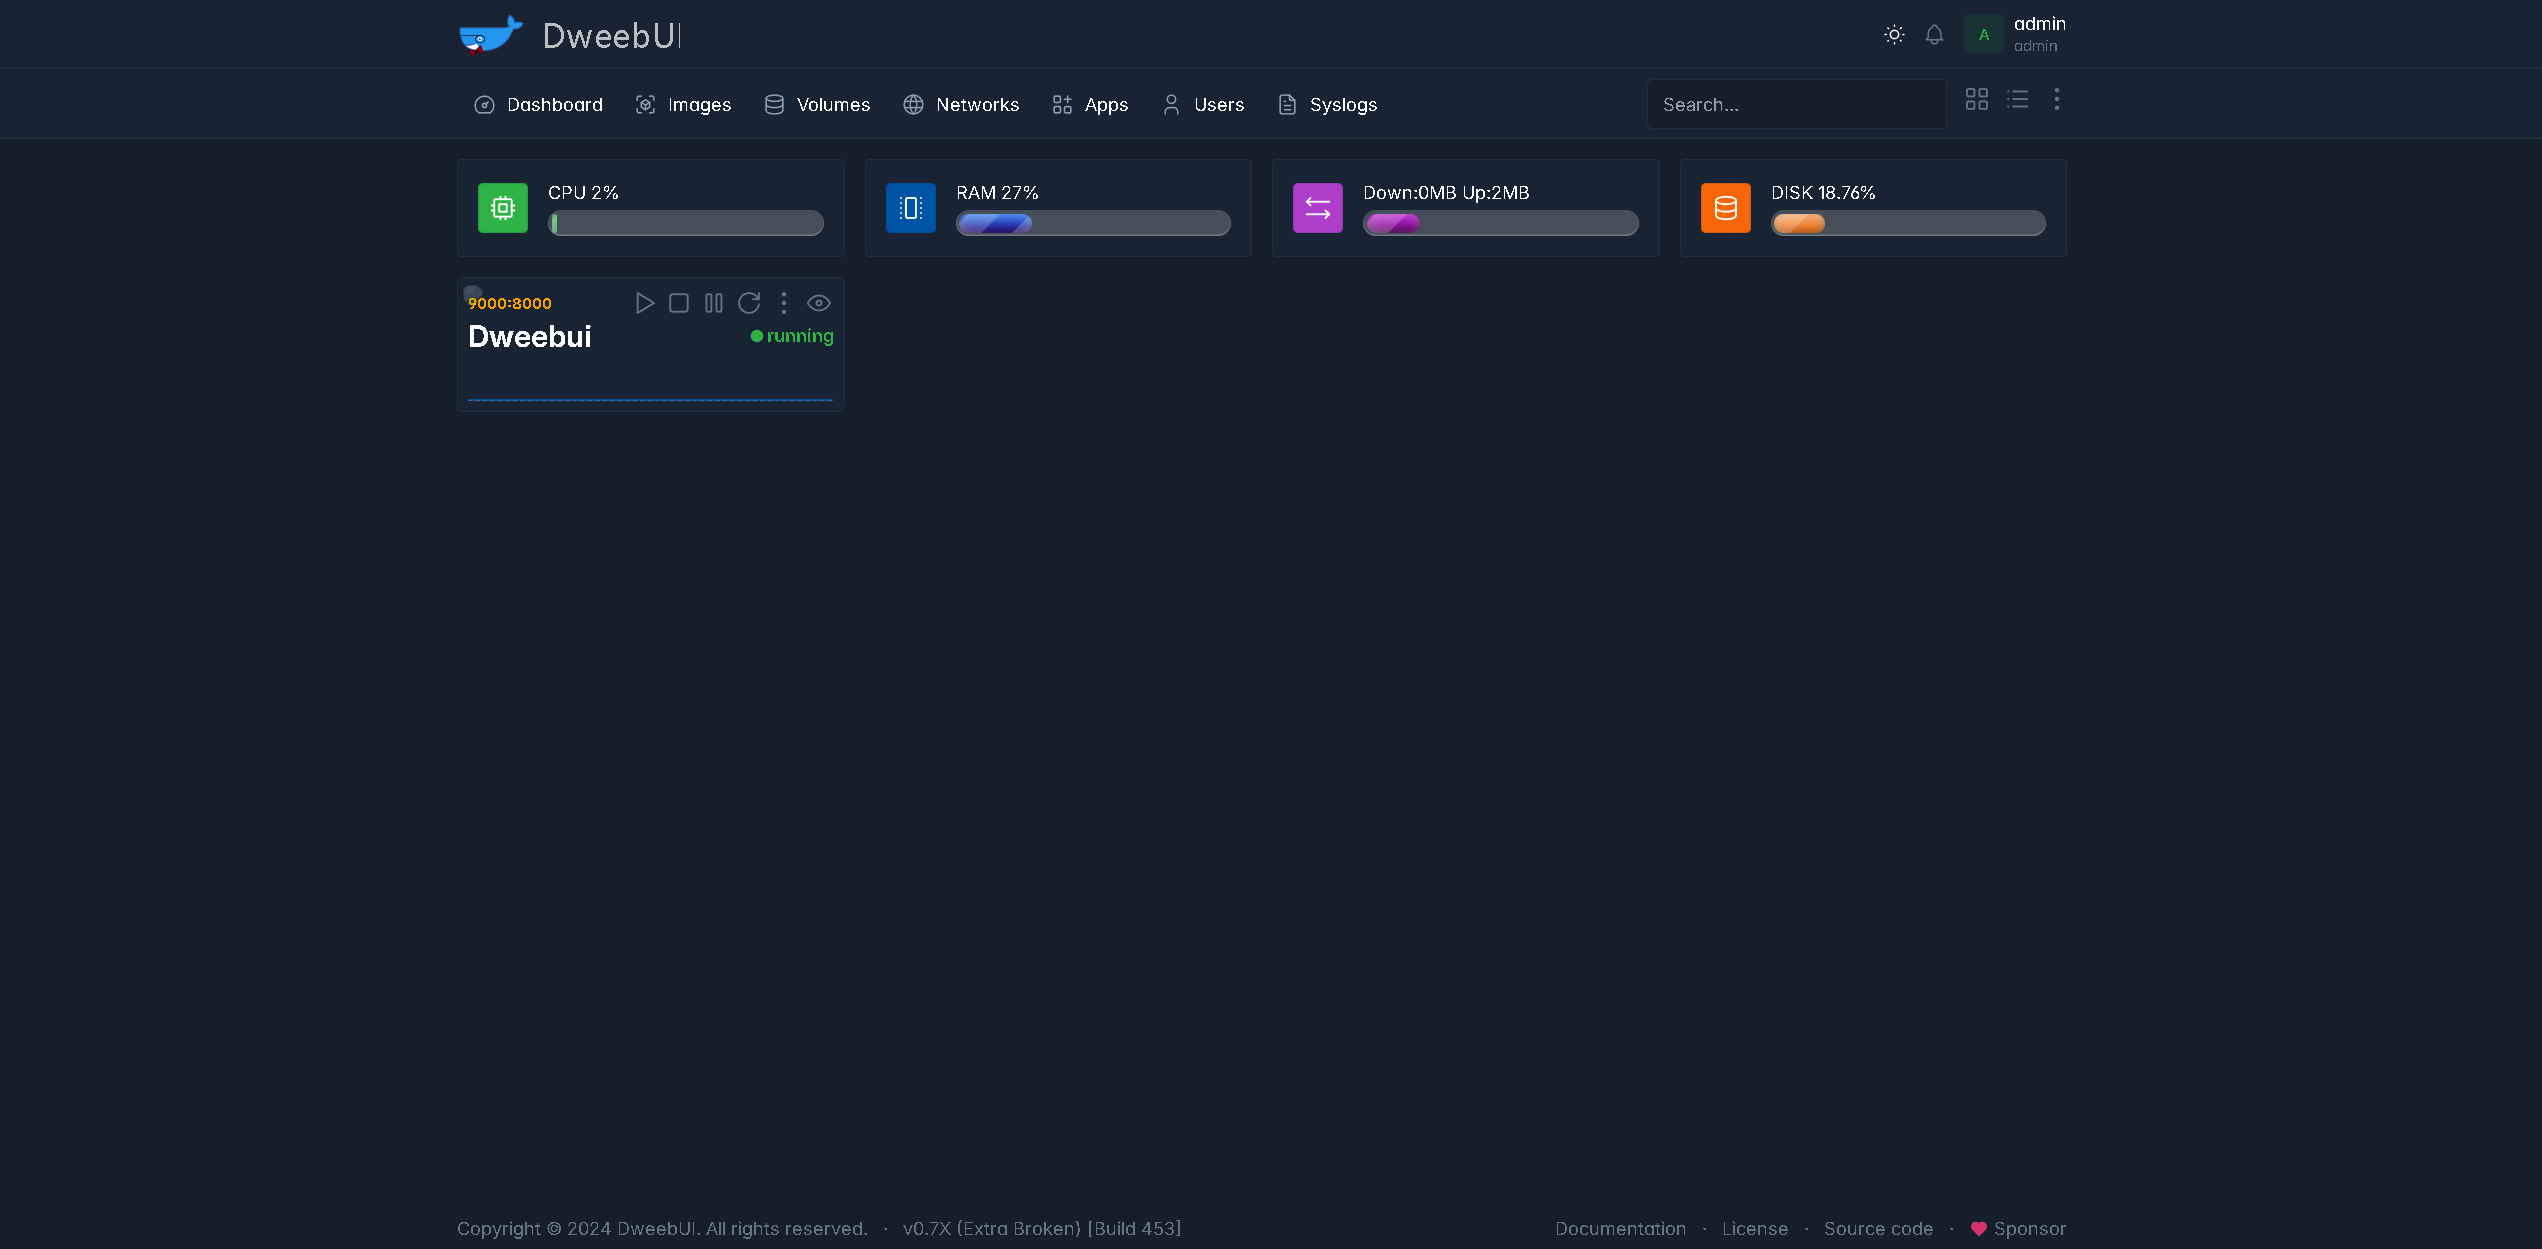Start the Dweebui container play icon
This screenshot has width=2542, height=1249.
point(645,303)
